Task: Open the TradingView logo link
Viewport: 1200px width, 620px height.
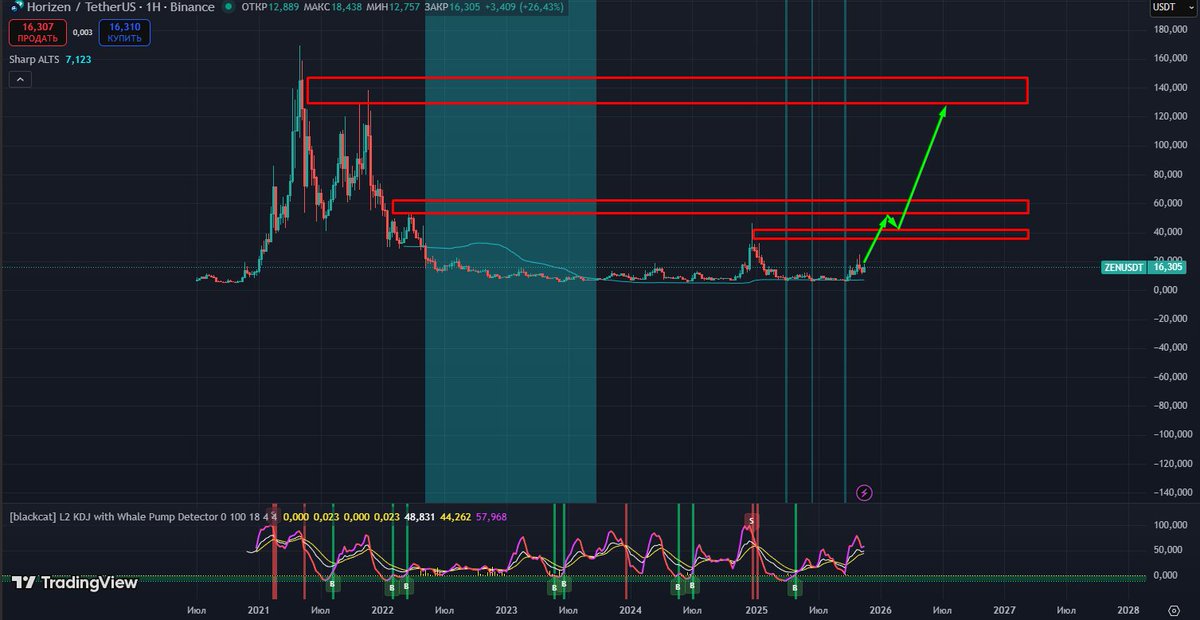Action: pyautogui.click(x=74, y=583)
